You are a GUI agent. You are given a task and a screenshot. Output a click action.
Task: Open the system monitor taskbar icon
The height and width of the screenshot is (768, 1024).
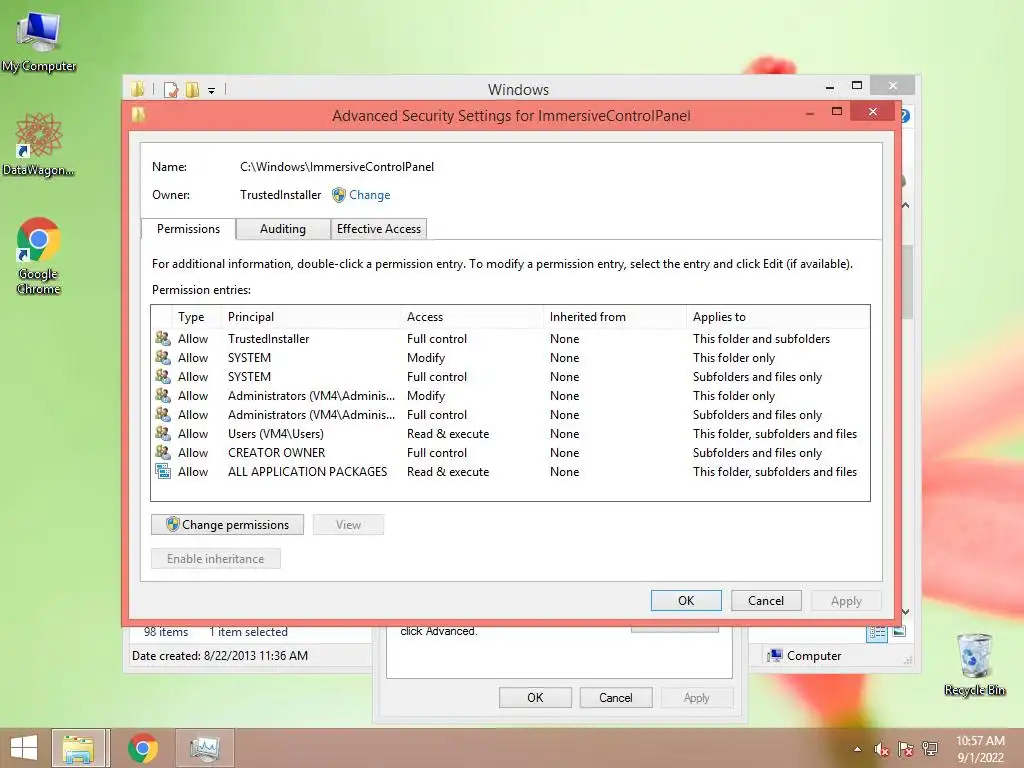point(204,748)
